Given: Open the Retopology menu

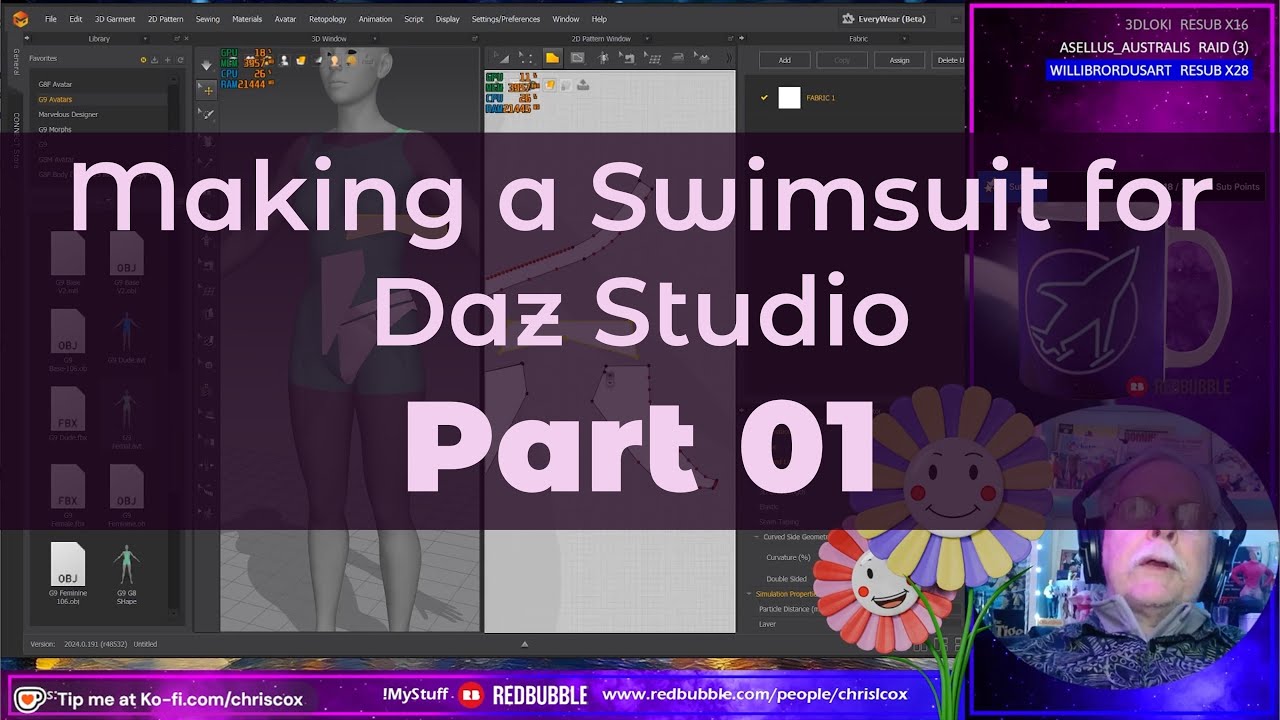Looking at the screenshot, I should [327, 19].
